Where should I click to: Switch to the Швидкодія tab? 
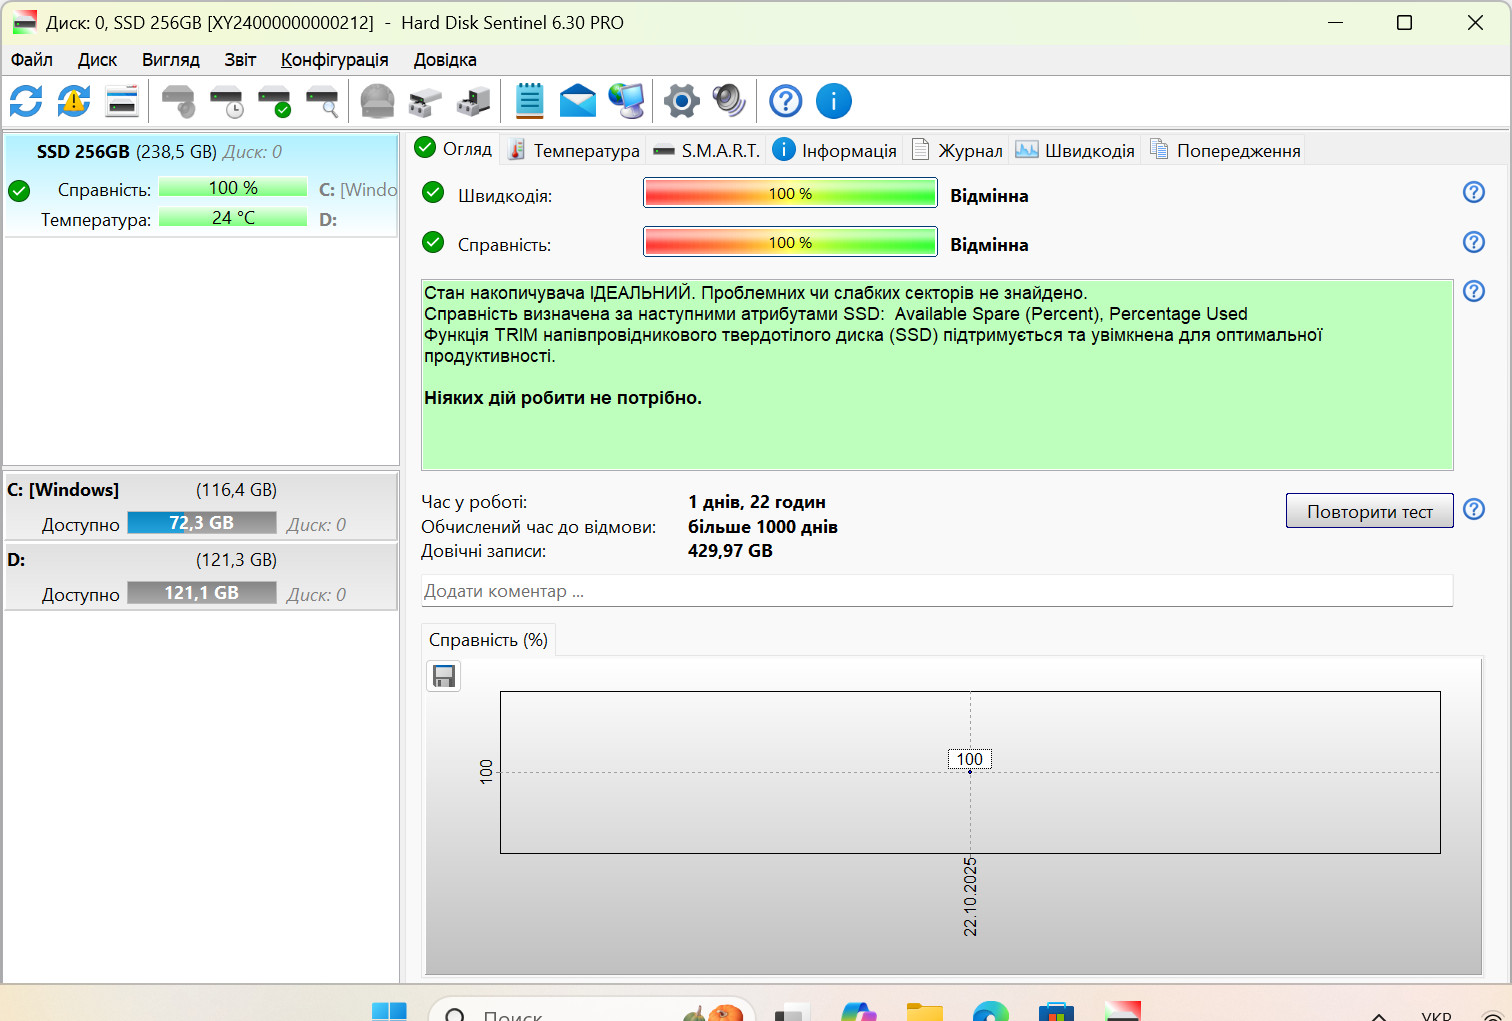pos(1075,150)
